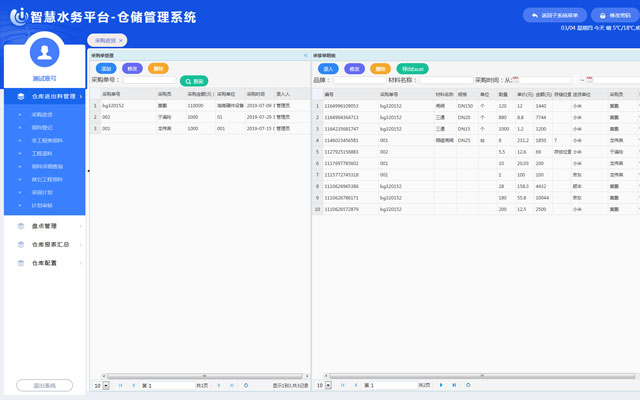Click the 盘点管理 sidebar icon
640x400 pixels.
(x=22, y=226)
